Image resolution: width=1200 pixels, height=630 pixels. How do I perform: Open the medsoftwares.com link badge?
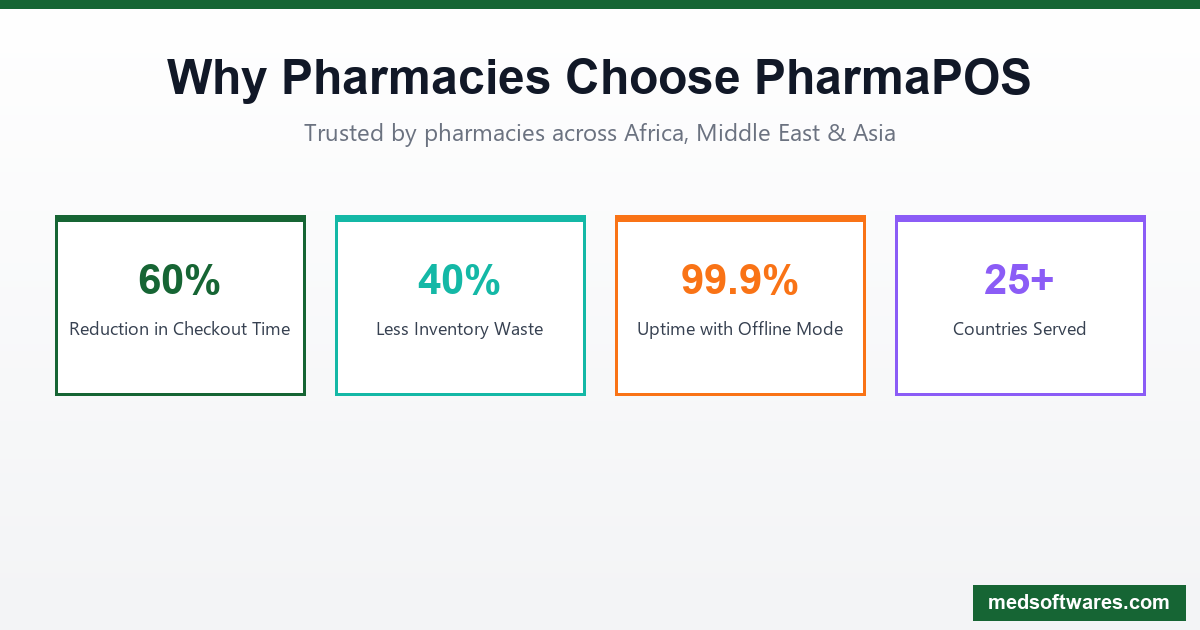pos(1078,602)
